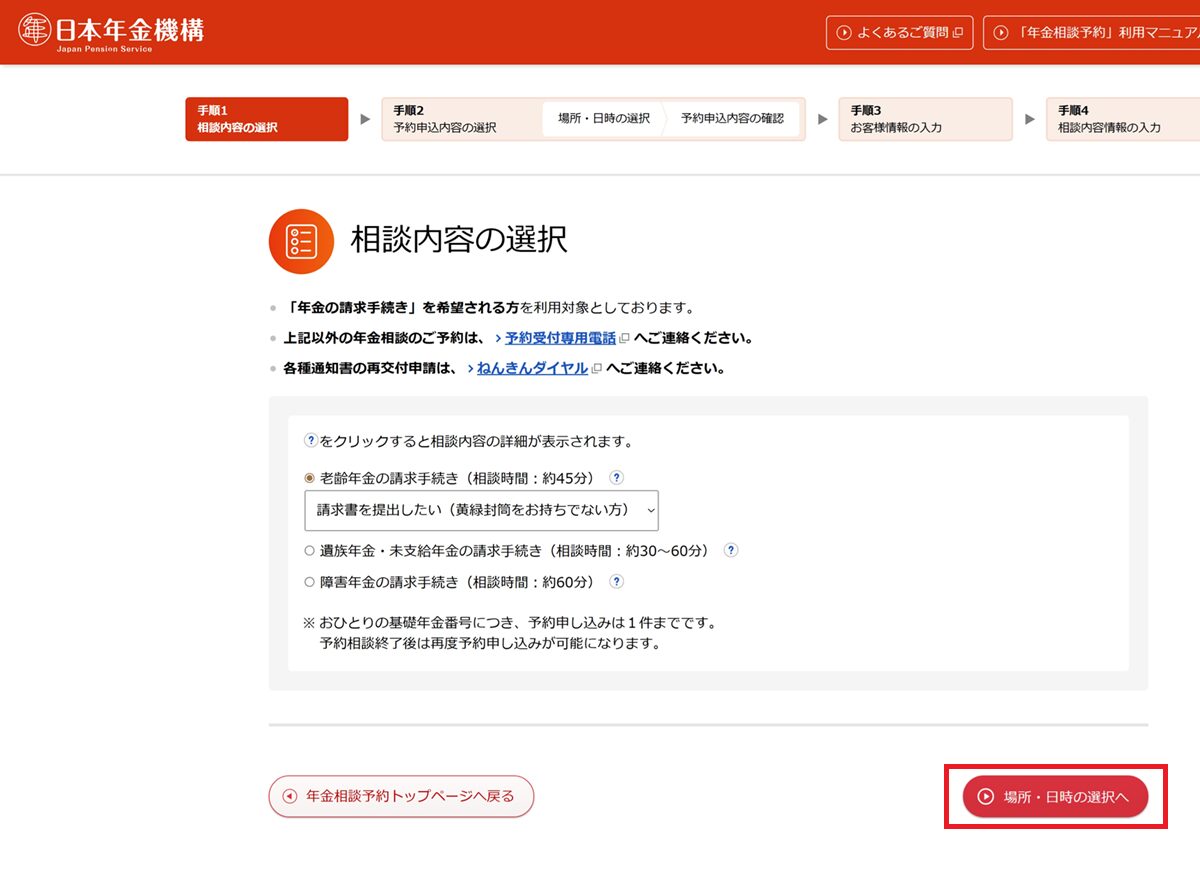Click help icon beside 遺族年金・未支給年金

tap(731, 550)
